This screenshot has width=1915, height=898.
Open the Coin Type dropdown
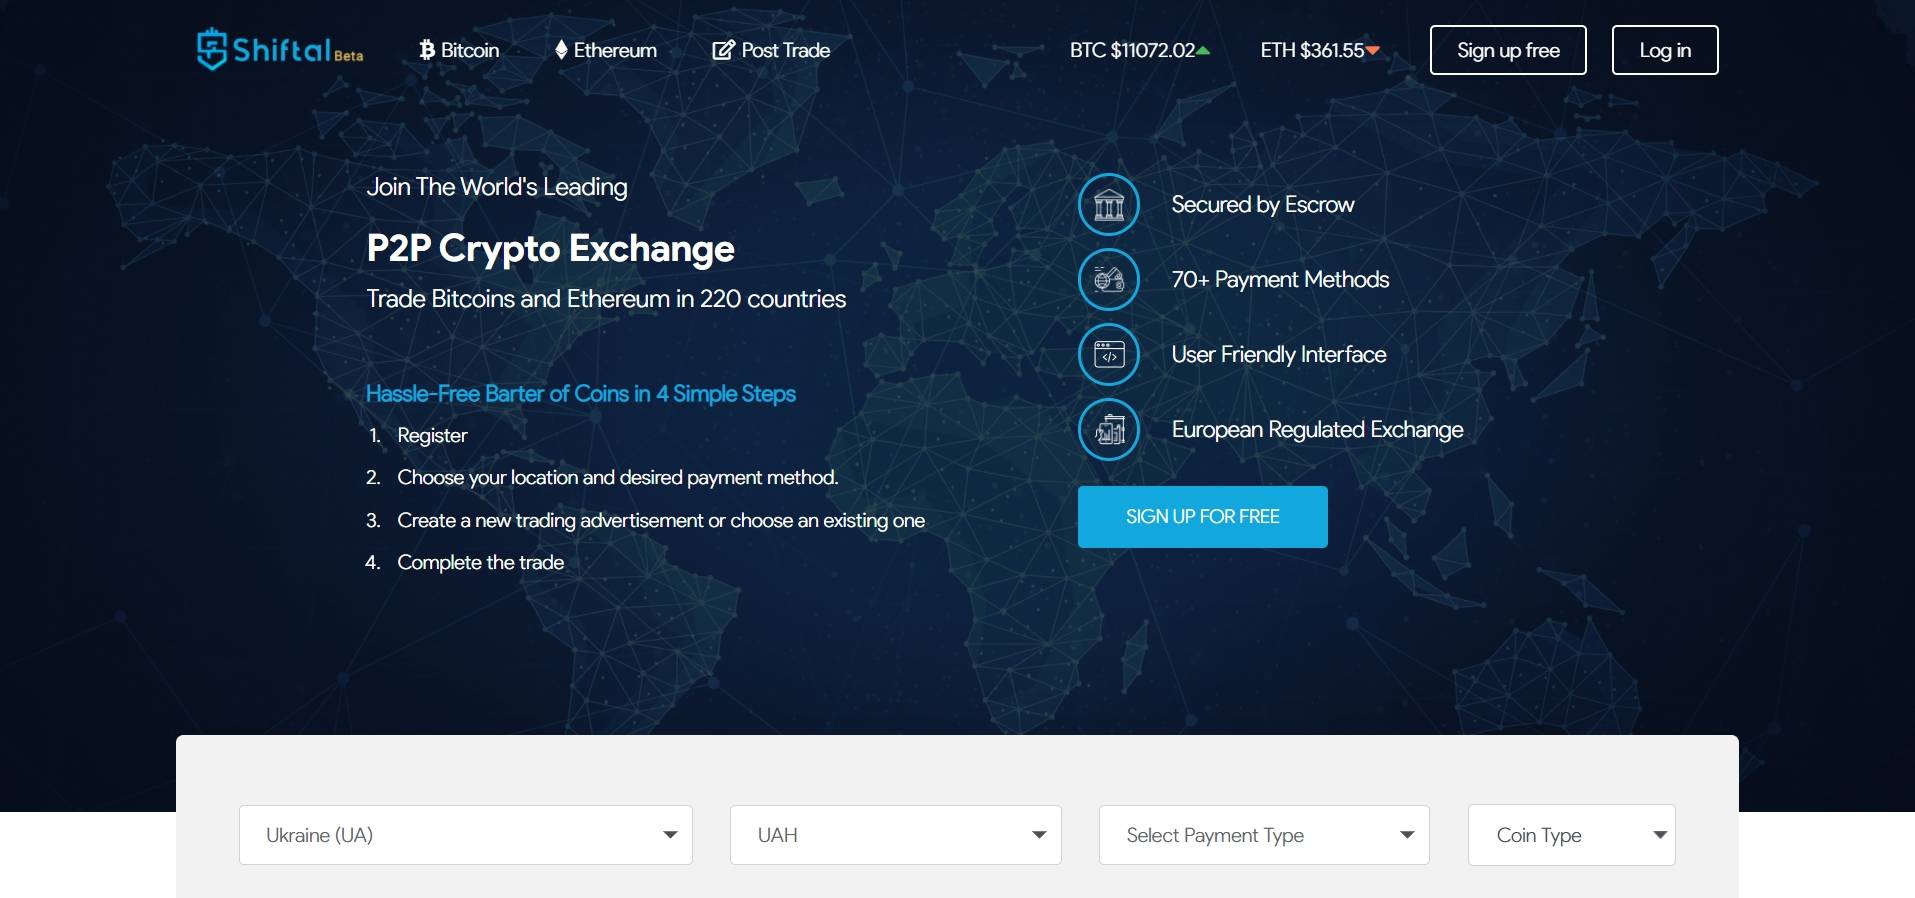1572,835
